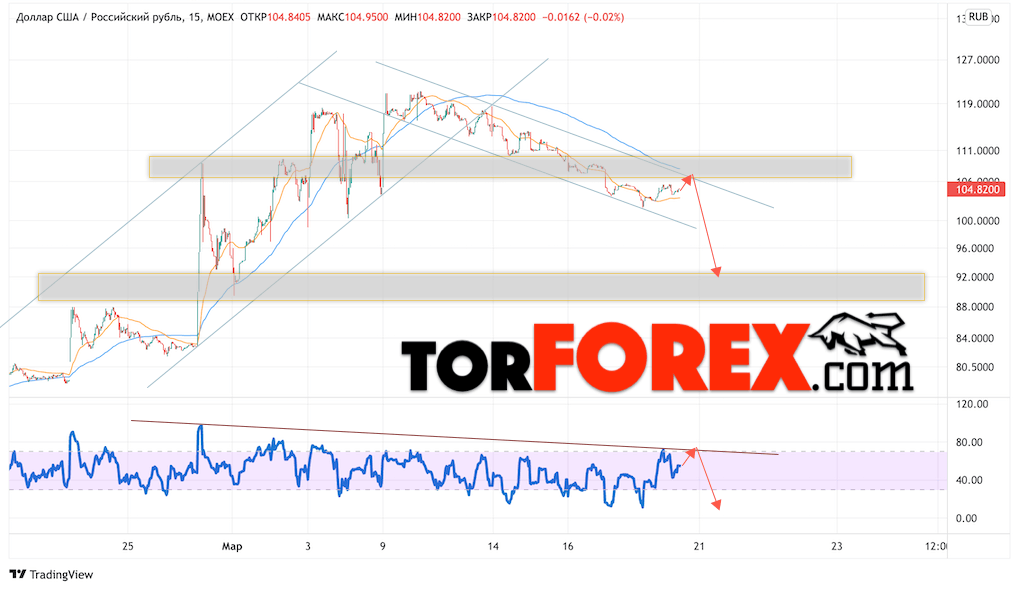Click the symbol name Доллар США / Российский рубль
1019x590 pixels.
pos(85,17)
